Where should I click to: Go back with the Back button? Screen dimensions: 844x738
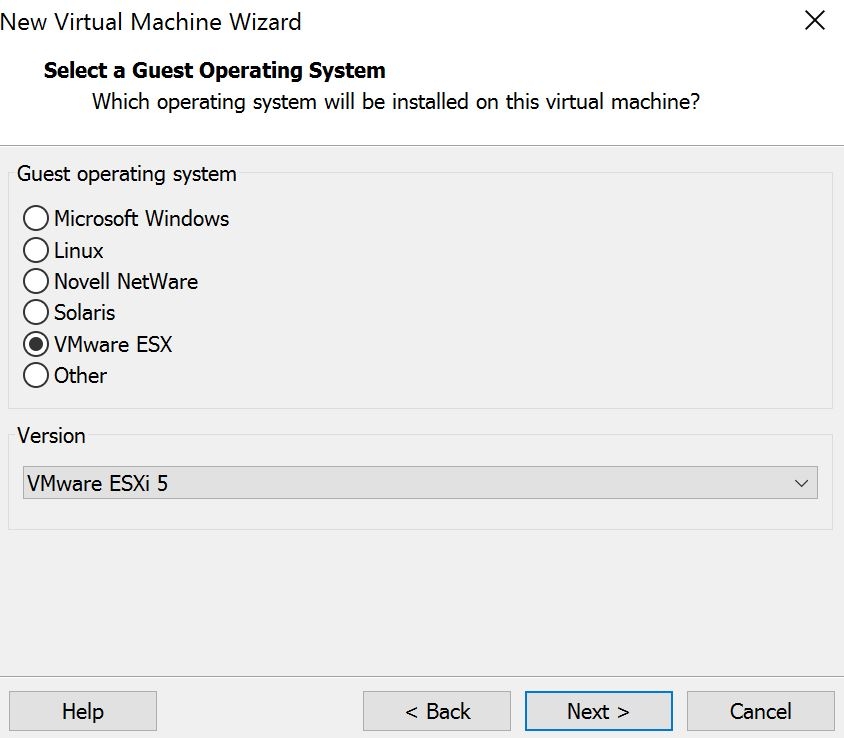437,711
